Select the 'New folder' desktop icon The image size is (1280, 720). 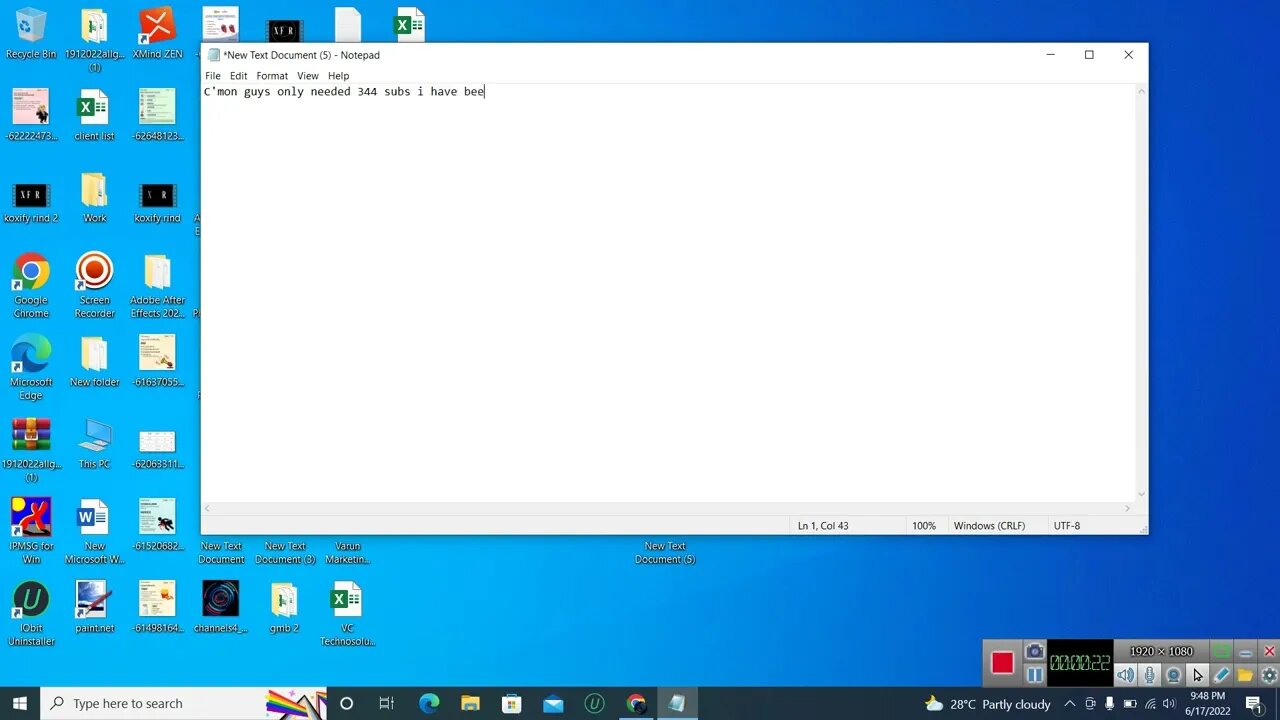click(x=94, y=361)
